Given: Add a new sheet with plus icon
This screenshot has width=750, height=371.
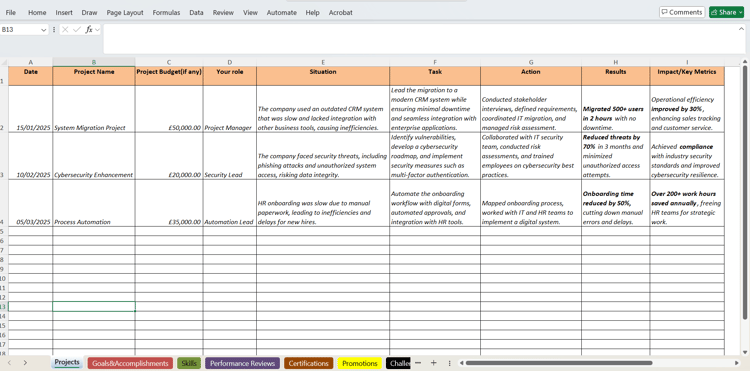Looking at the screenshot, I should point(433,363).
